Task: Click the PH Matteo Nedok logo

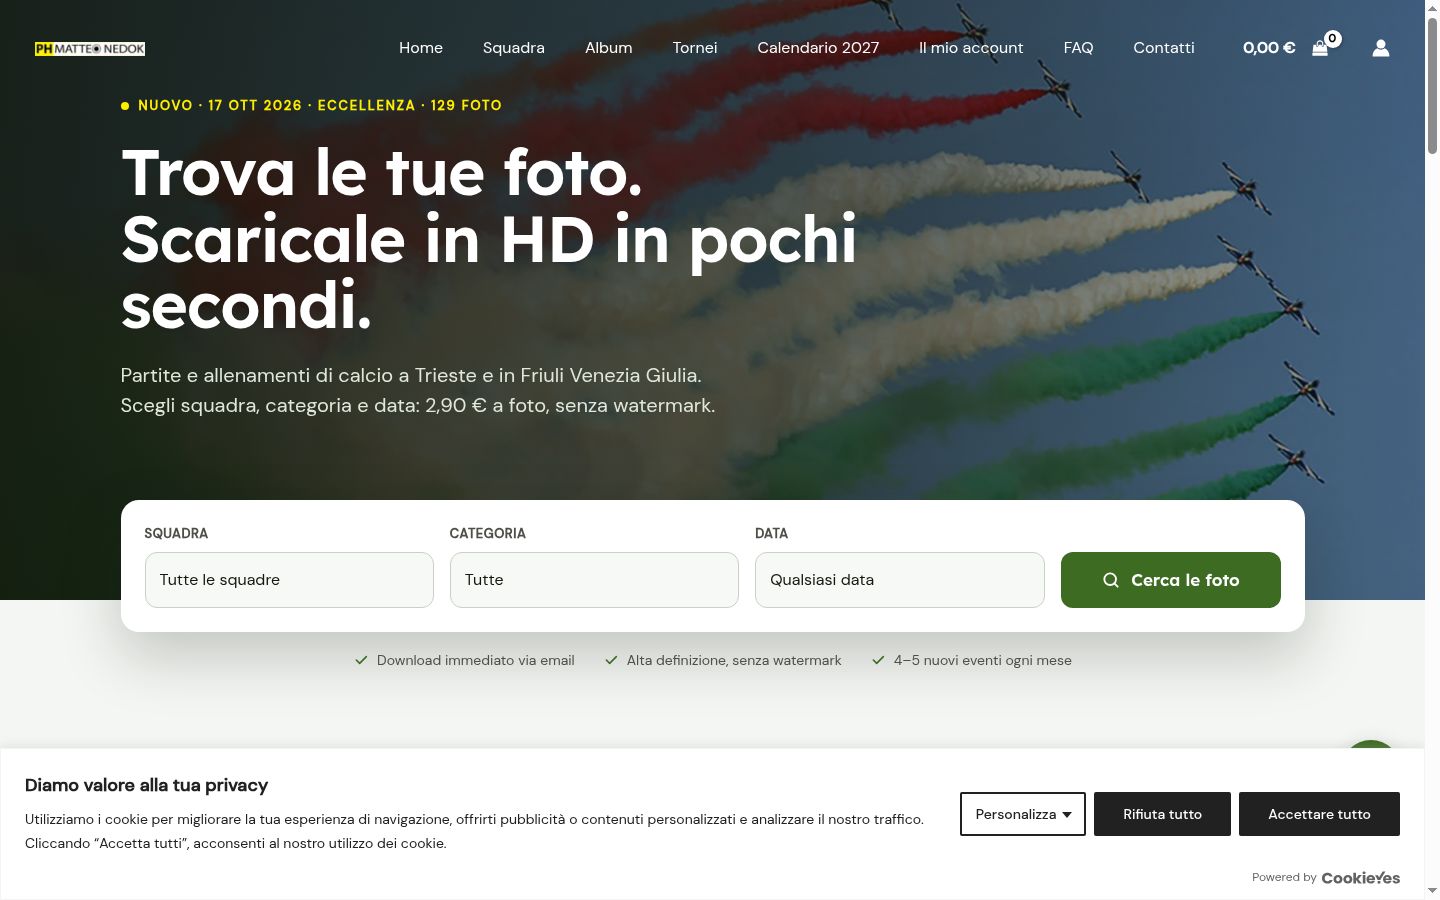Action: coord(90,48)
